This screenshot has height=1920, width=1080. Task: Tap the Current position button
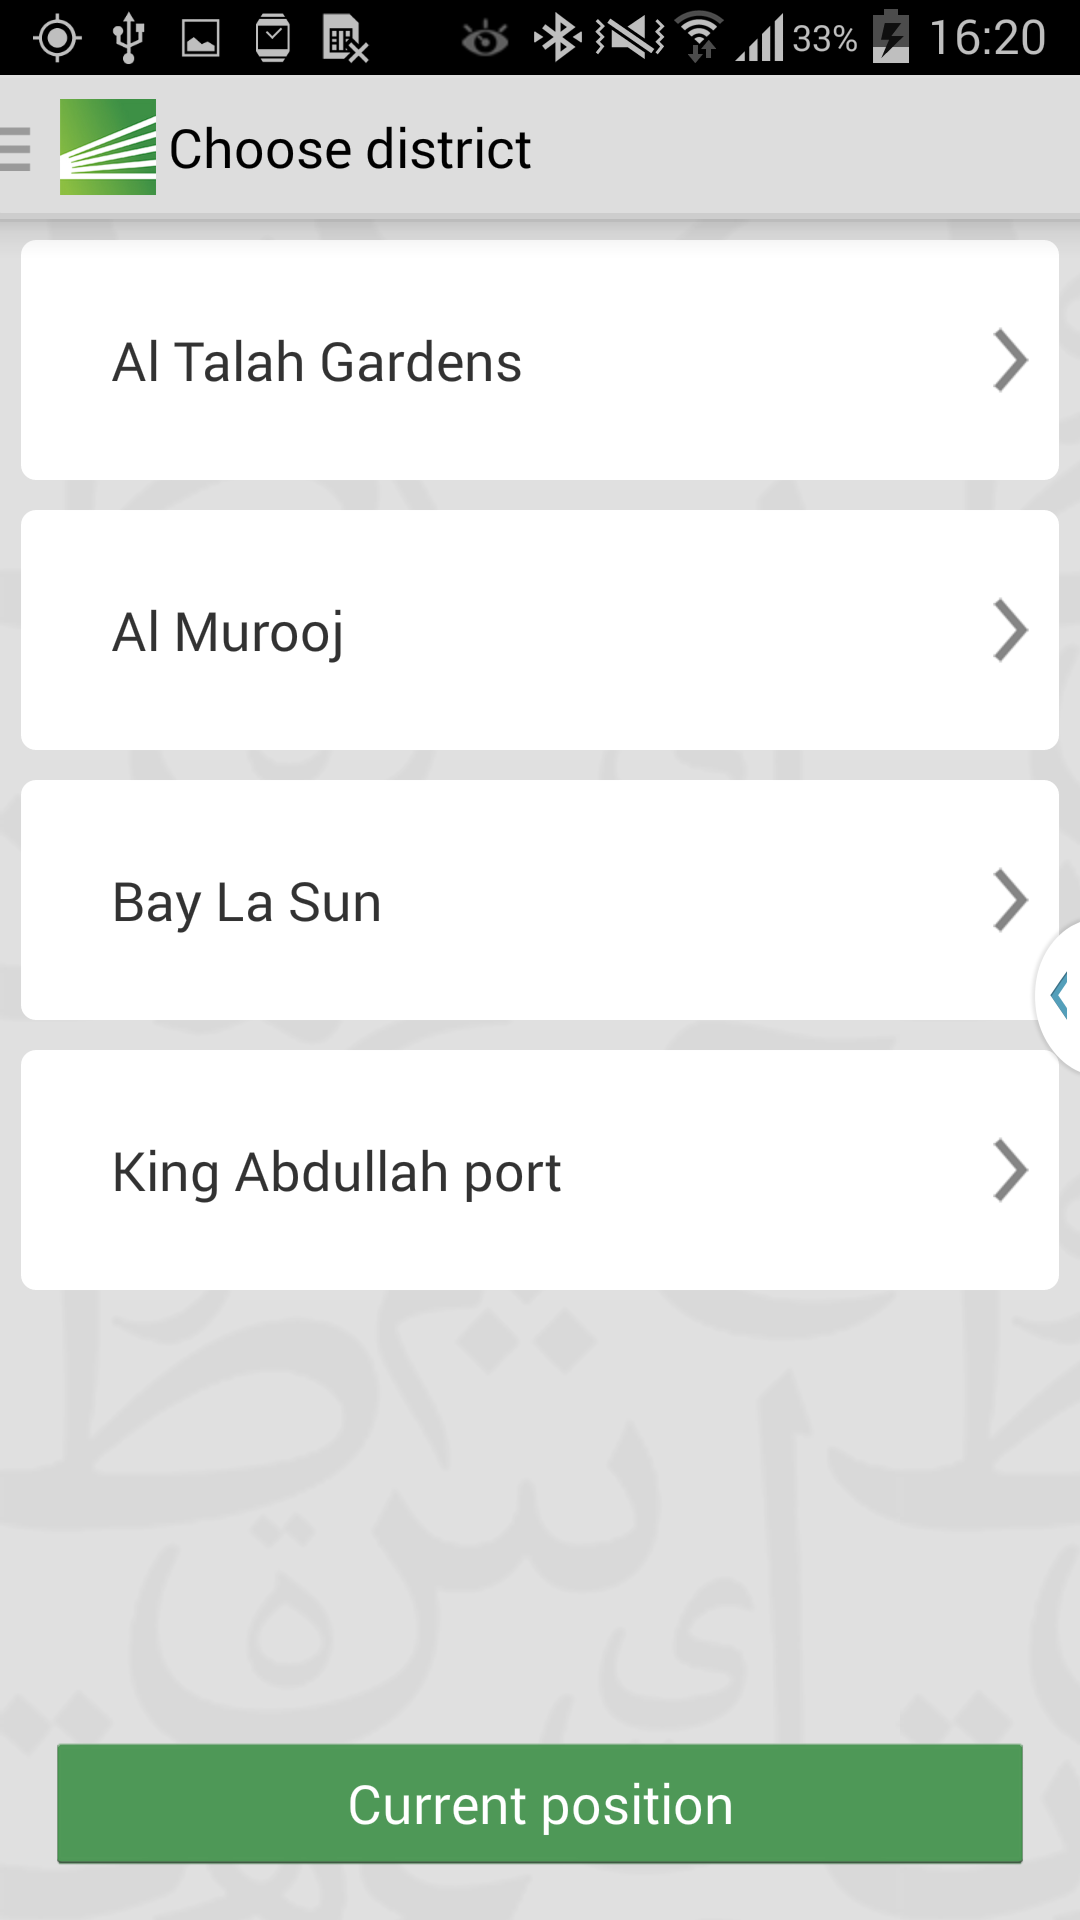tap(540, 1804)
